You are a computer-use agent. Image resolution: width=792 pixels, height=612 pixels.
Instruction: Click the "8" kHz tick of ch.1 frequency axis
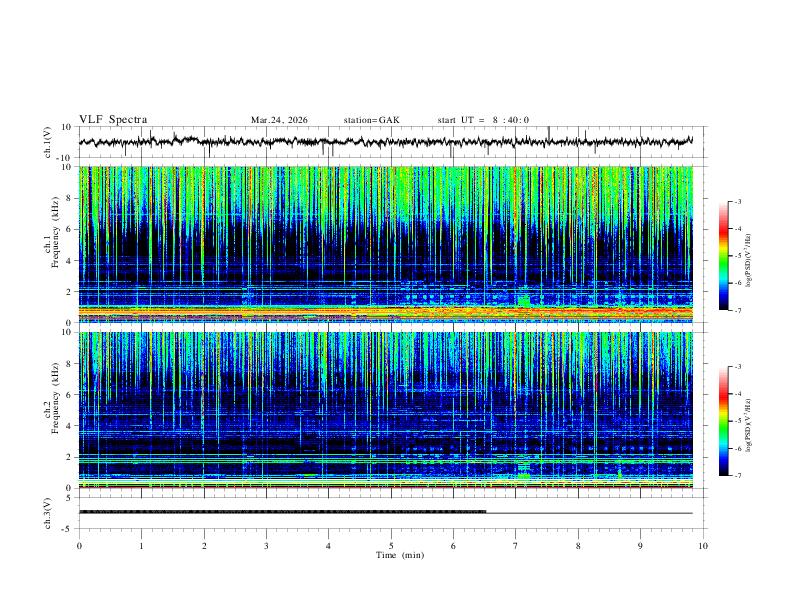[69, 198]
